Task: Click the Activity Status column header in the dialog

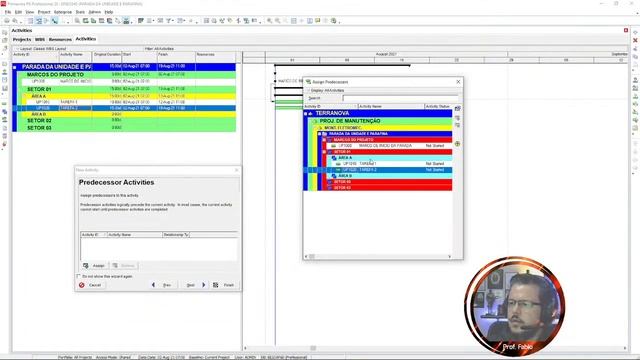Action: 439,106
